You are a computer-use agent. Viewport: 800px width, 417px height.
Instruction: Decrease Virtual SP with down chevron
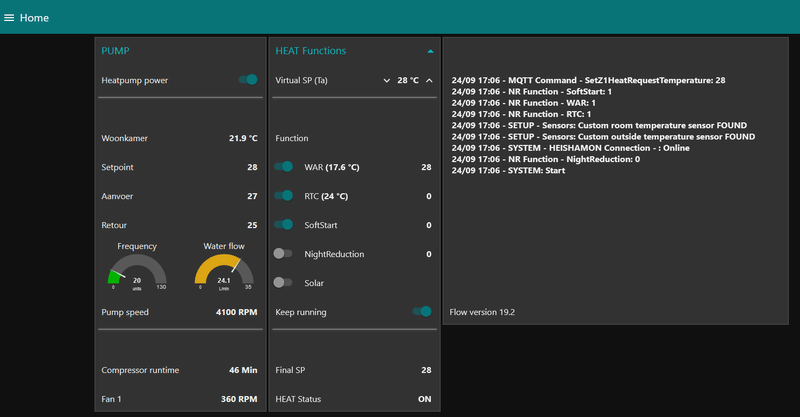tap(387, 81)
